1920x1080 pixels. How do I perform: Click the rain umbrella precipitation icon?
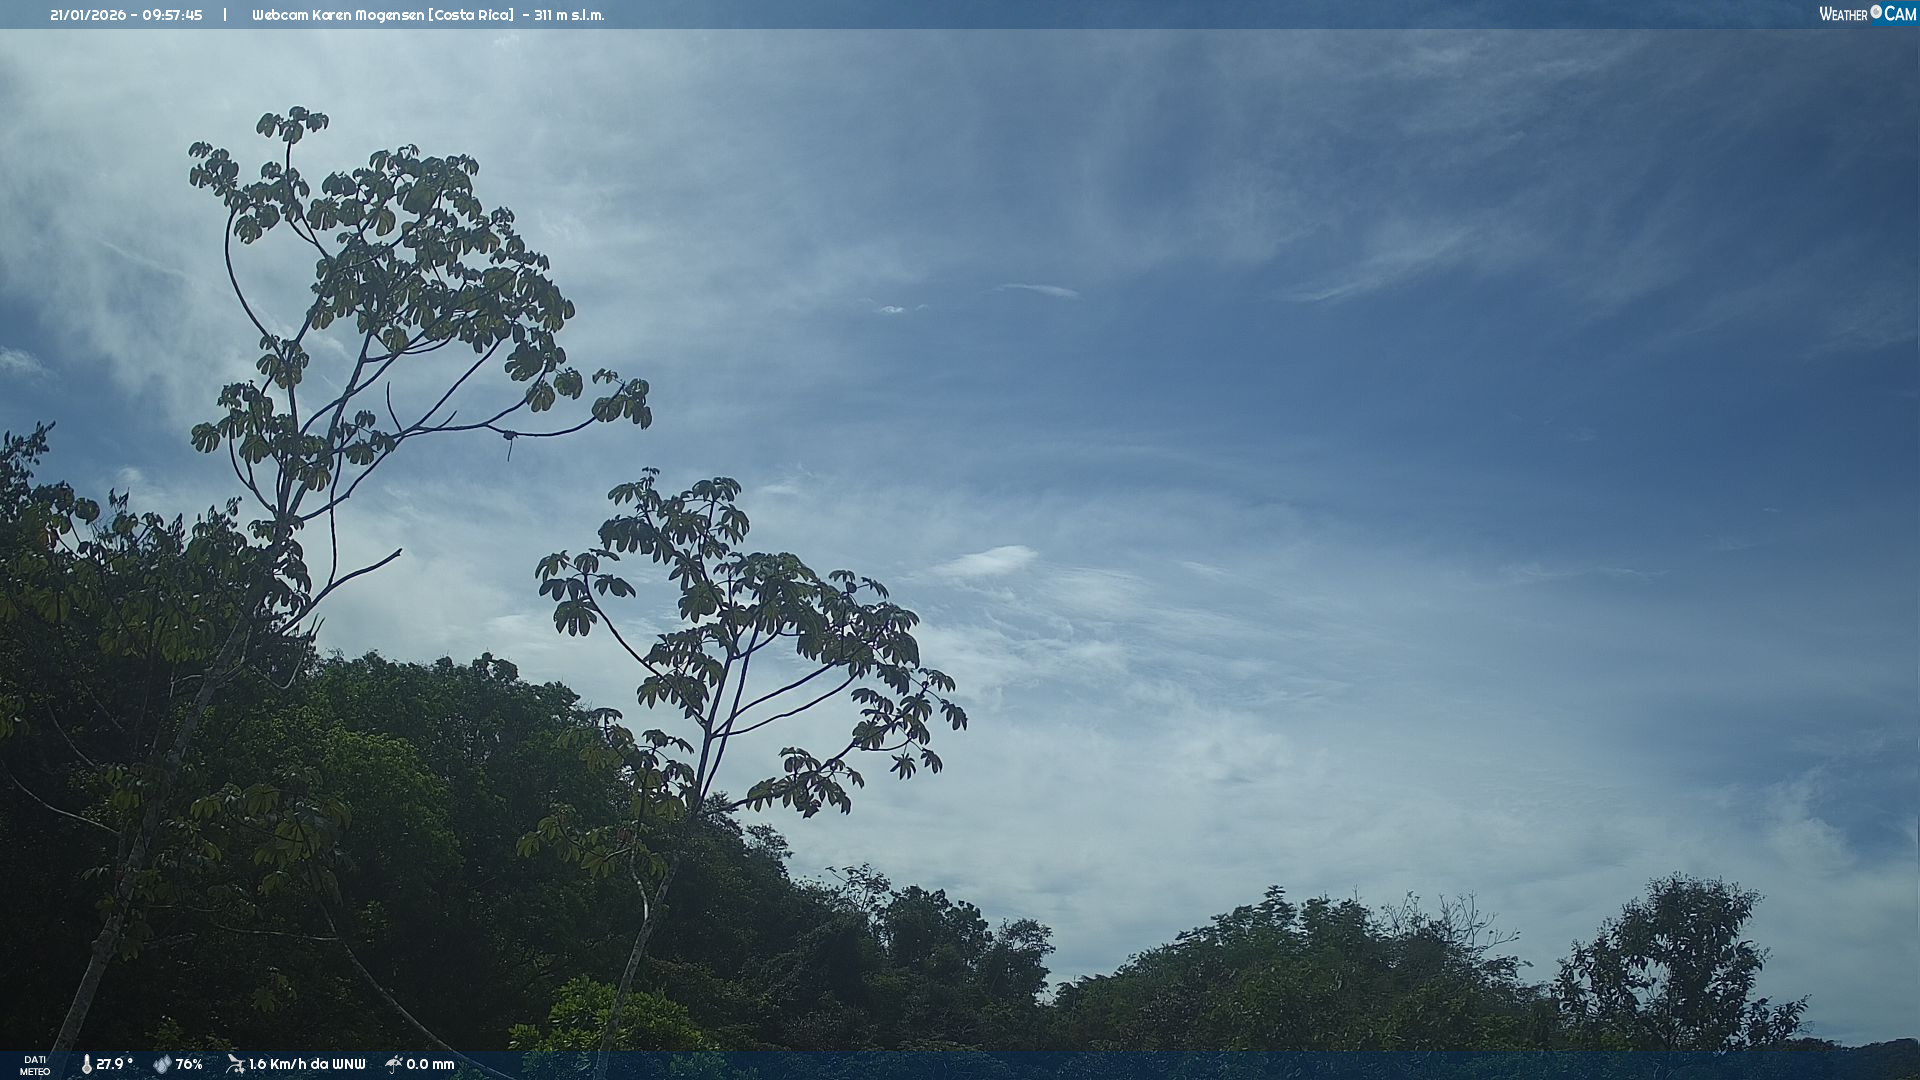pos(394,1064)
